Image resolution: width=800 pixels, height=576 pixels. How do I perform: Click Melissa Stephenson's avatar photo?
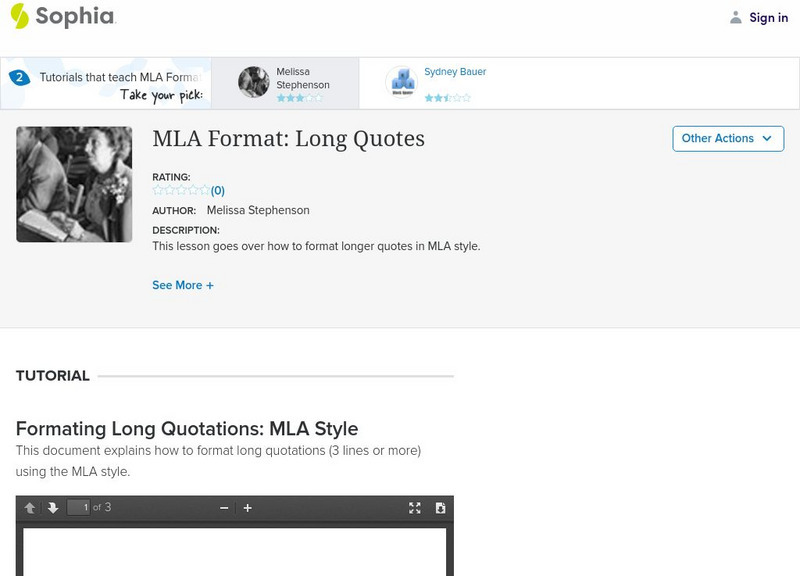click(x=254, y=82)
